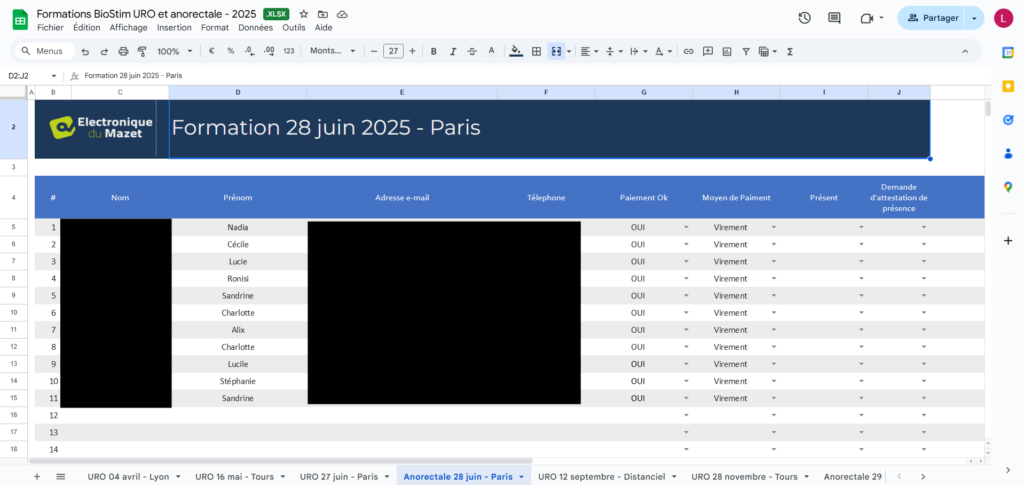Image resolution: width=1024 pixels, height=485 pixels.
Task: Switch to URO 16 mai - Tours tab
Action: [237, 476]
